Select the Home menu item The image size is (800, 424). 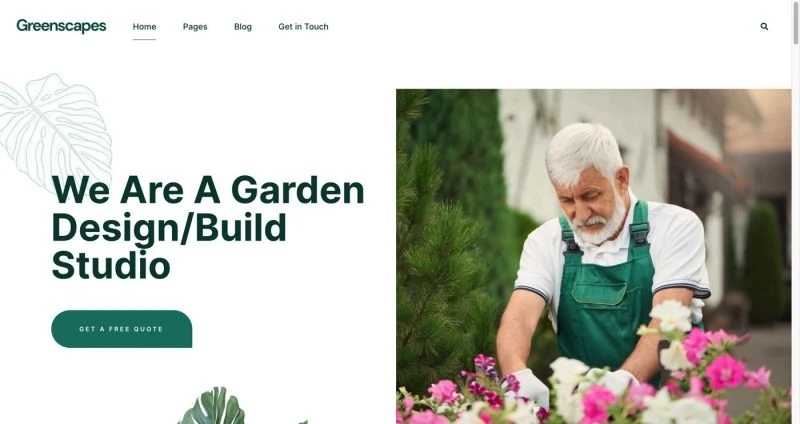click(x=144, y=27)
